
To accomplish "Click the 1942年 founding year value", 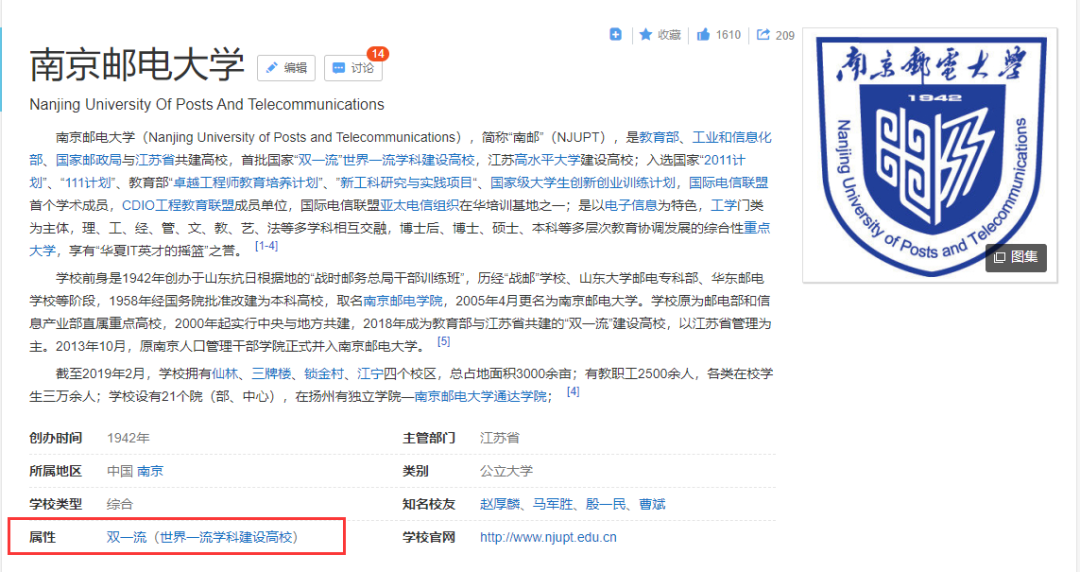I will [x=128, y=438].
